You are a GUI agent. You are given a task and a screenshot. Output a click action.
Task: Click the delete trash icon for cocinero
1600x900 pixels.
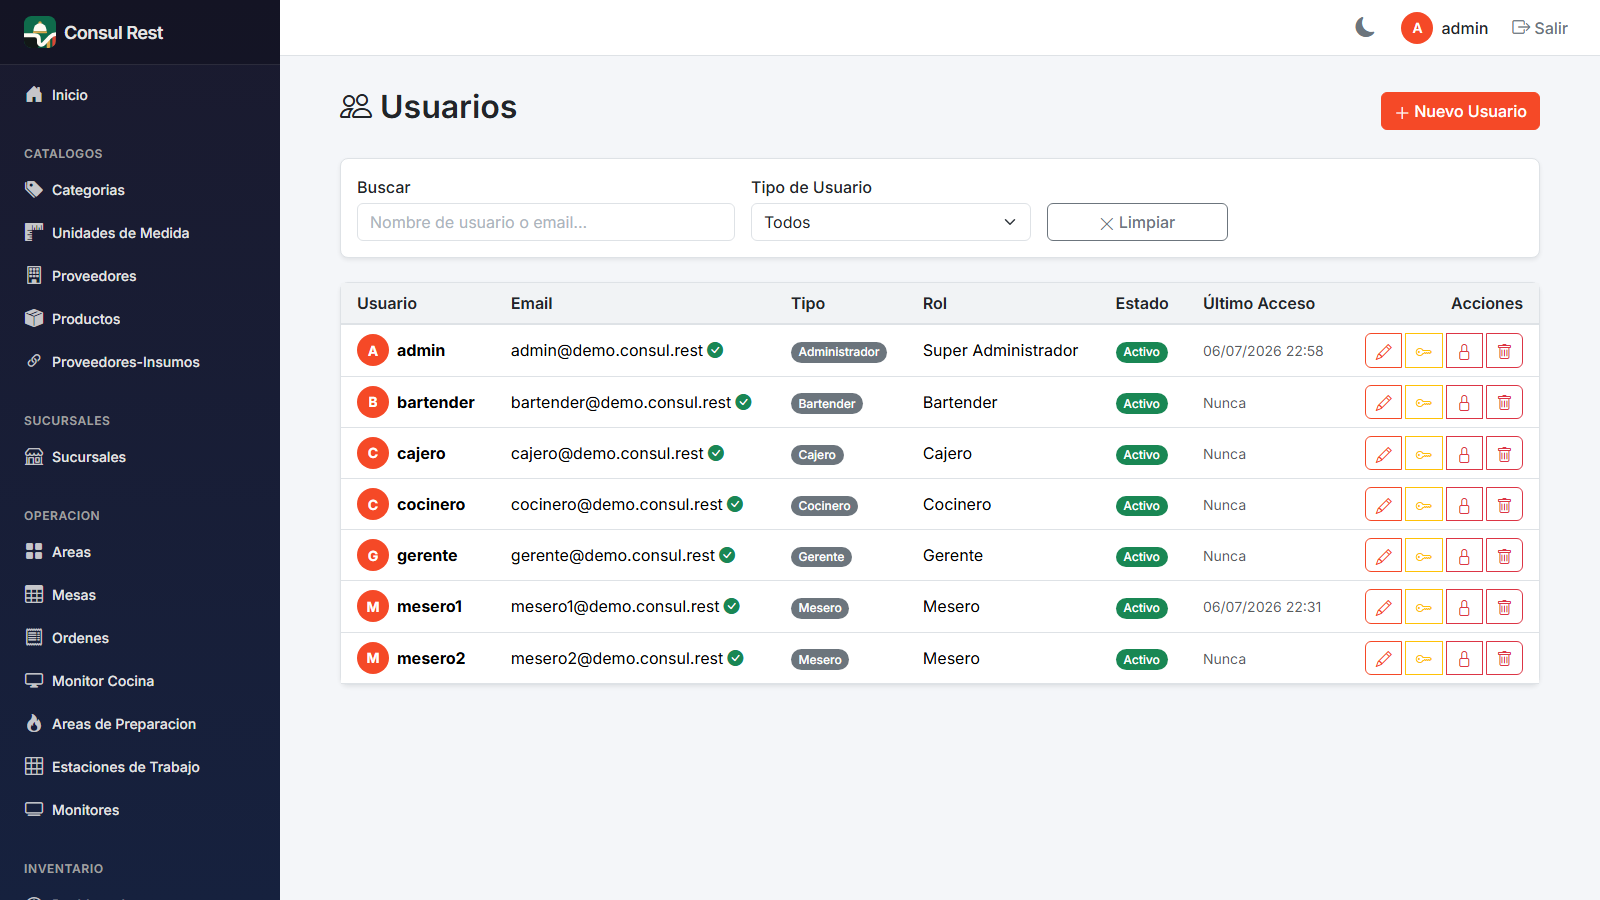1504,505
